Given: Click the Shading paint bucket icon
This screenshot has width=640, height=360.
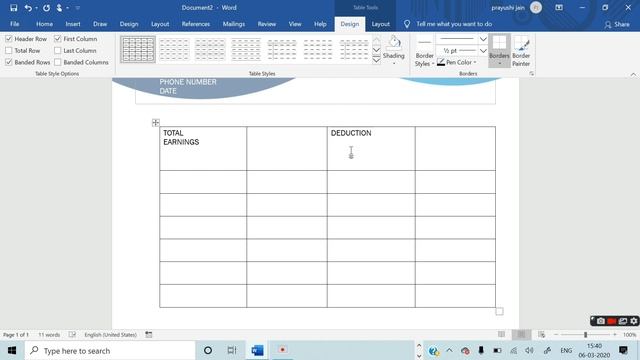Looking at the screenshot, I should pos(394,42).
